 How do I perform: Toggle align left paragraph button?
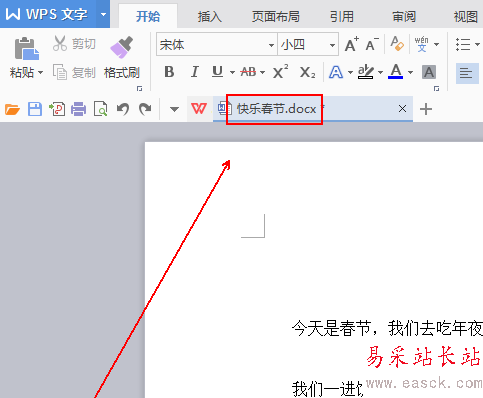click(466, 73)
